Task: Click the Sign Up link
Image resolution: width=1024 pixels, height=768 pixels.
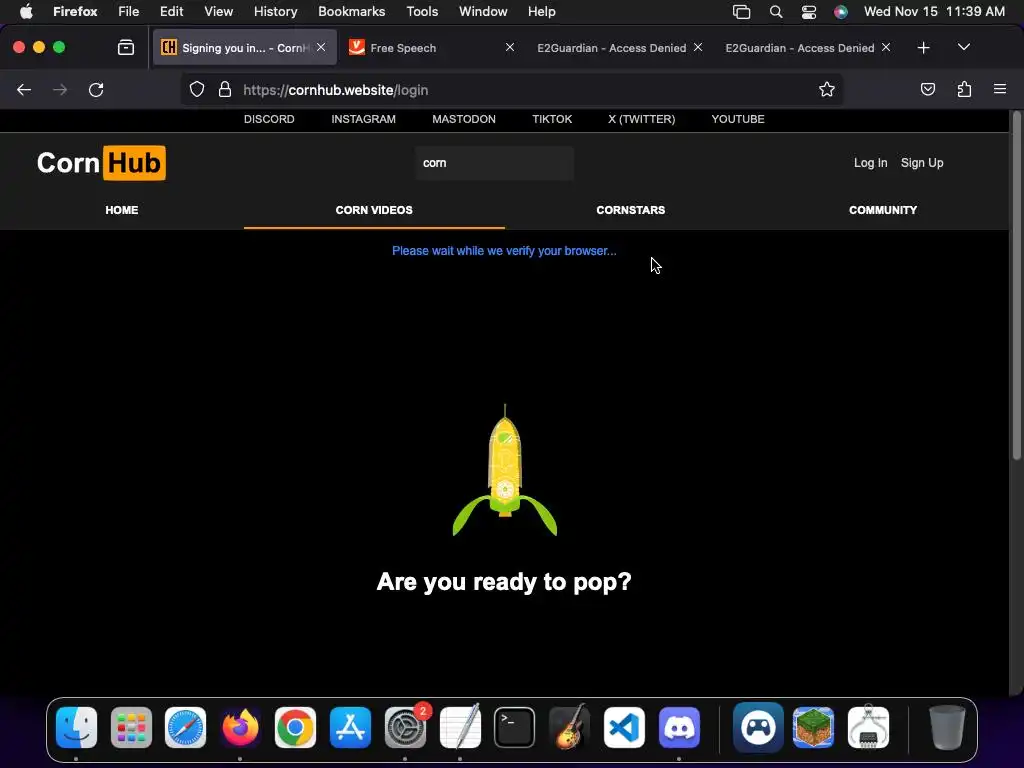Action: (x=922, y=163)
